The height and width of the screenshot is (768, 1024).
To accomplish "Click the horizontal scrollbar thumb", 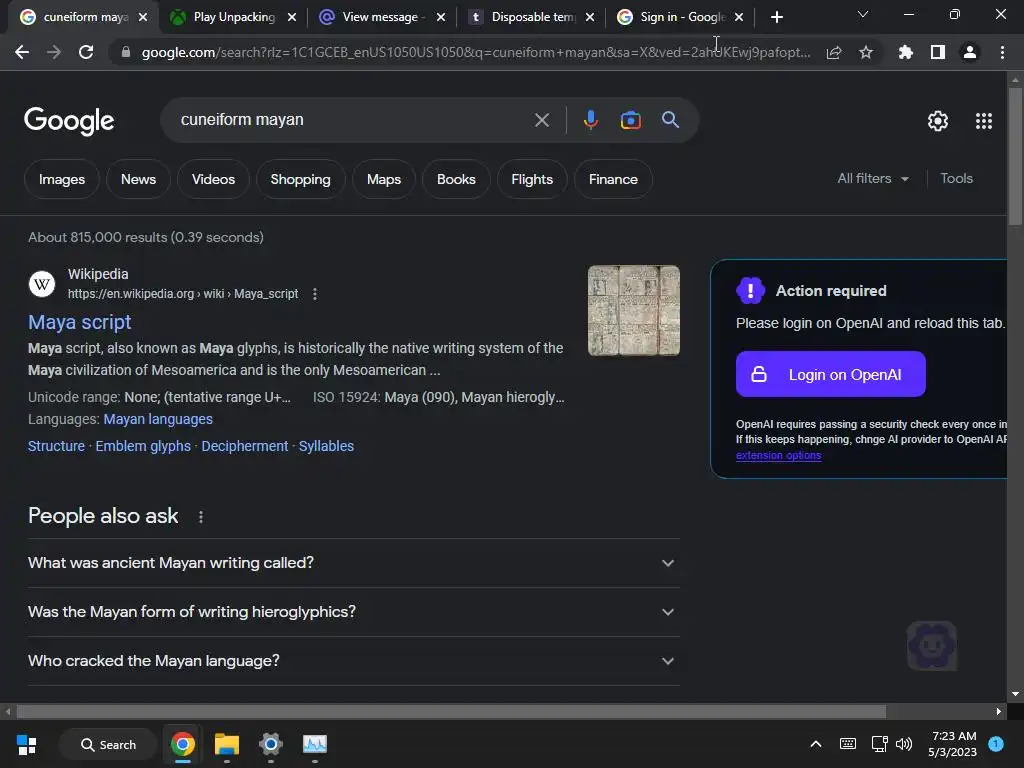I will click(x=451, y=711).
